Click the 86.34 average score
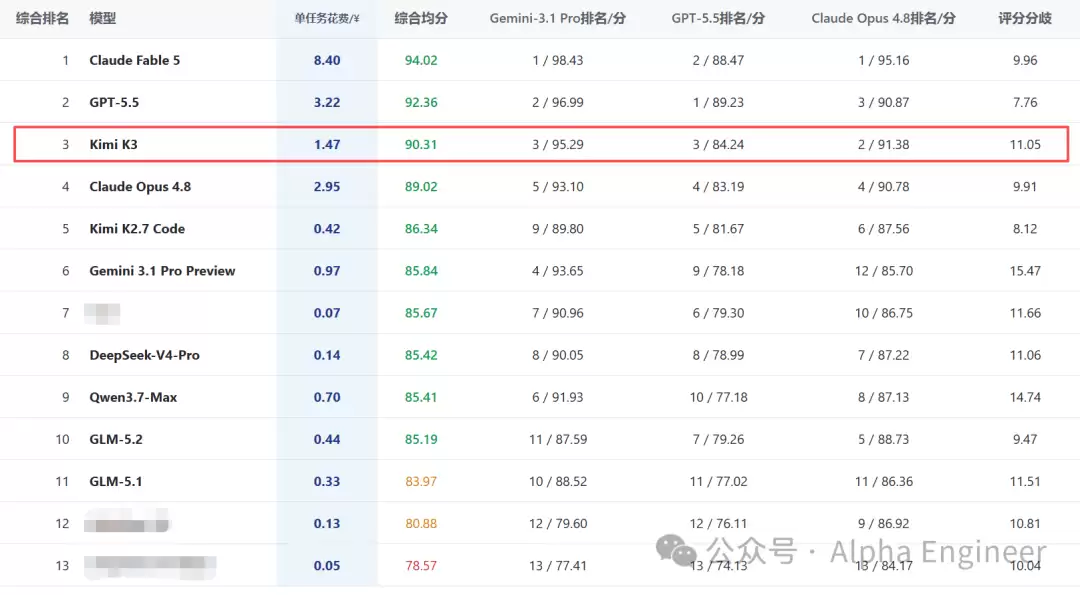Viewport: 1080px width, 595px height. (x=421, y=229)
